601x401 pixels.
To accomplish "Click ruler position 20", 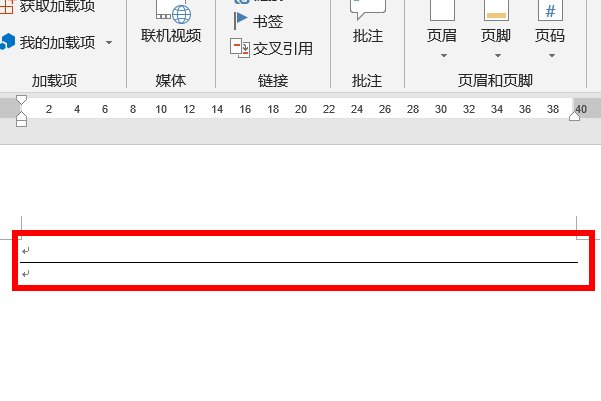I will 301,109.
